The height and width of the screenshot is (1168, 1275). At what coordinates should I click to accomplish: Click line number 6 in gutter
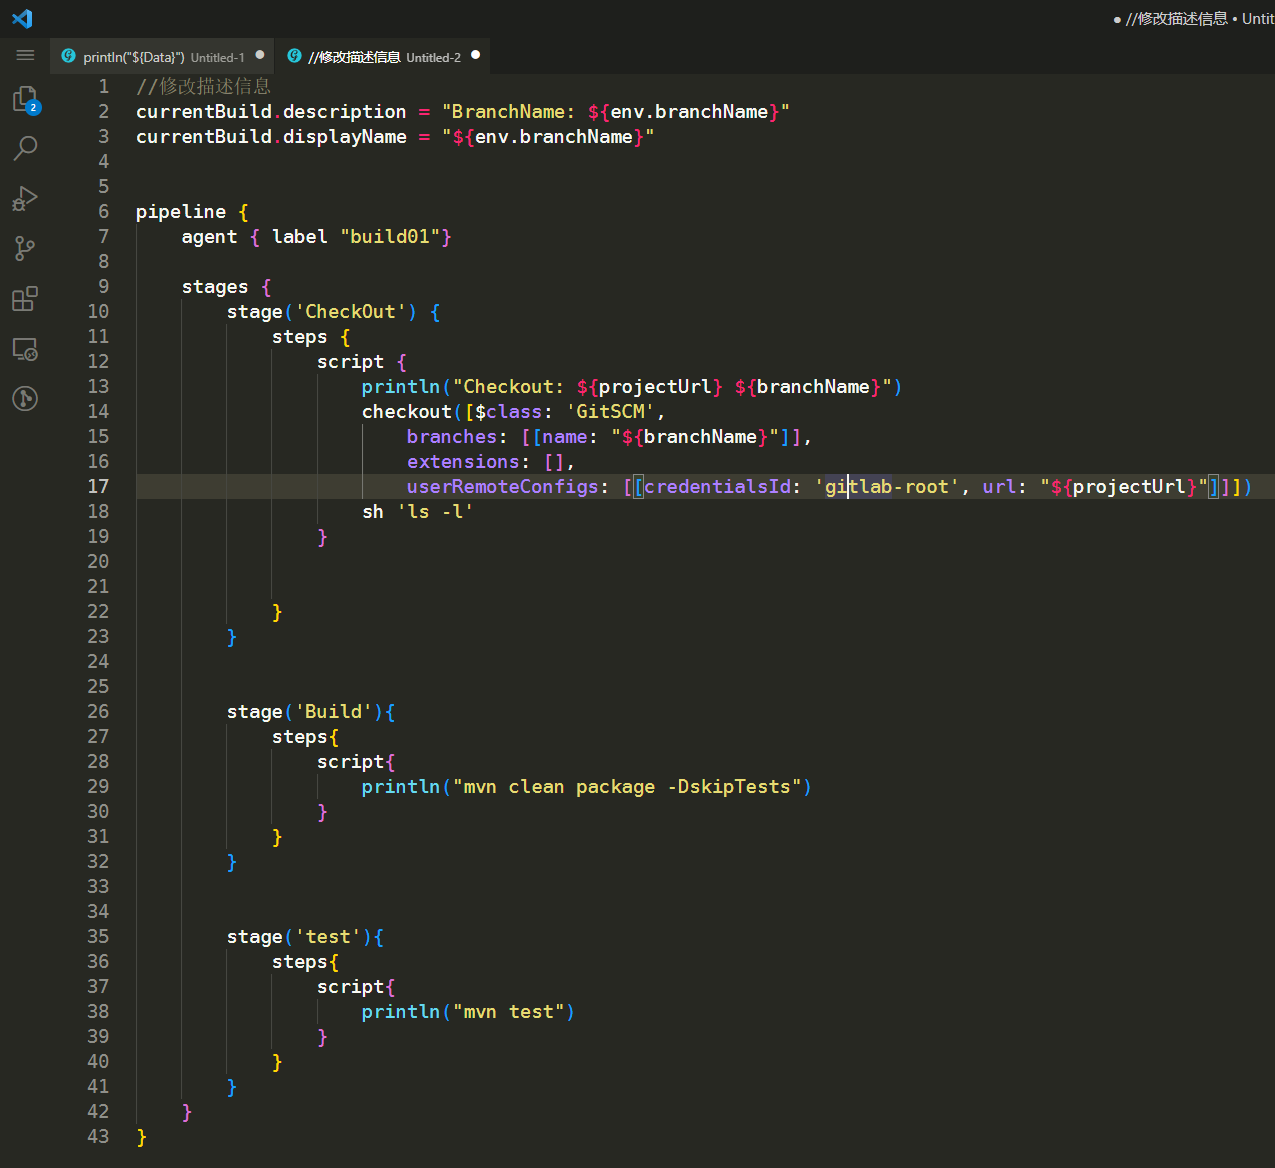click(103, 212)
